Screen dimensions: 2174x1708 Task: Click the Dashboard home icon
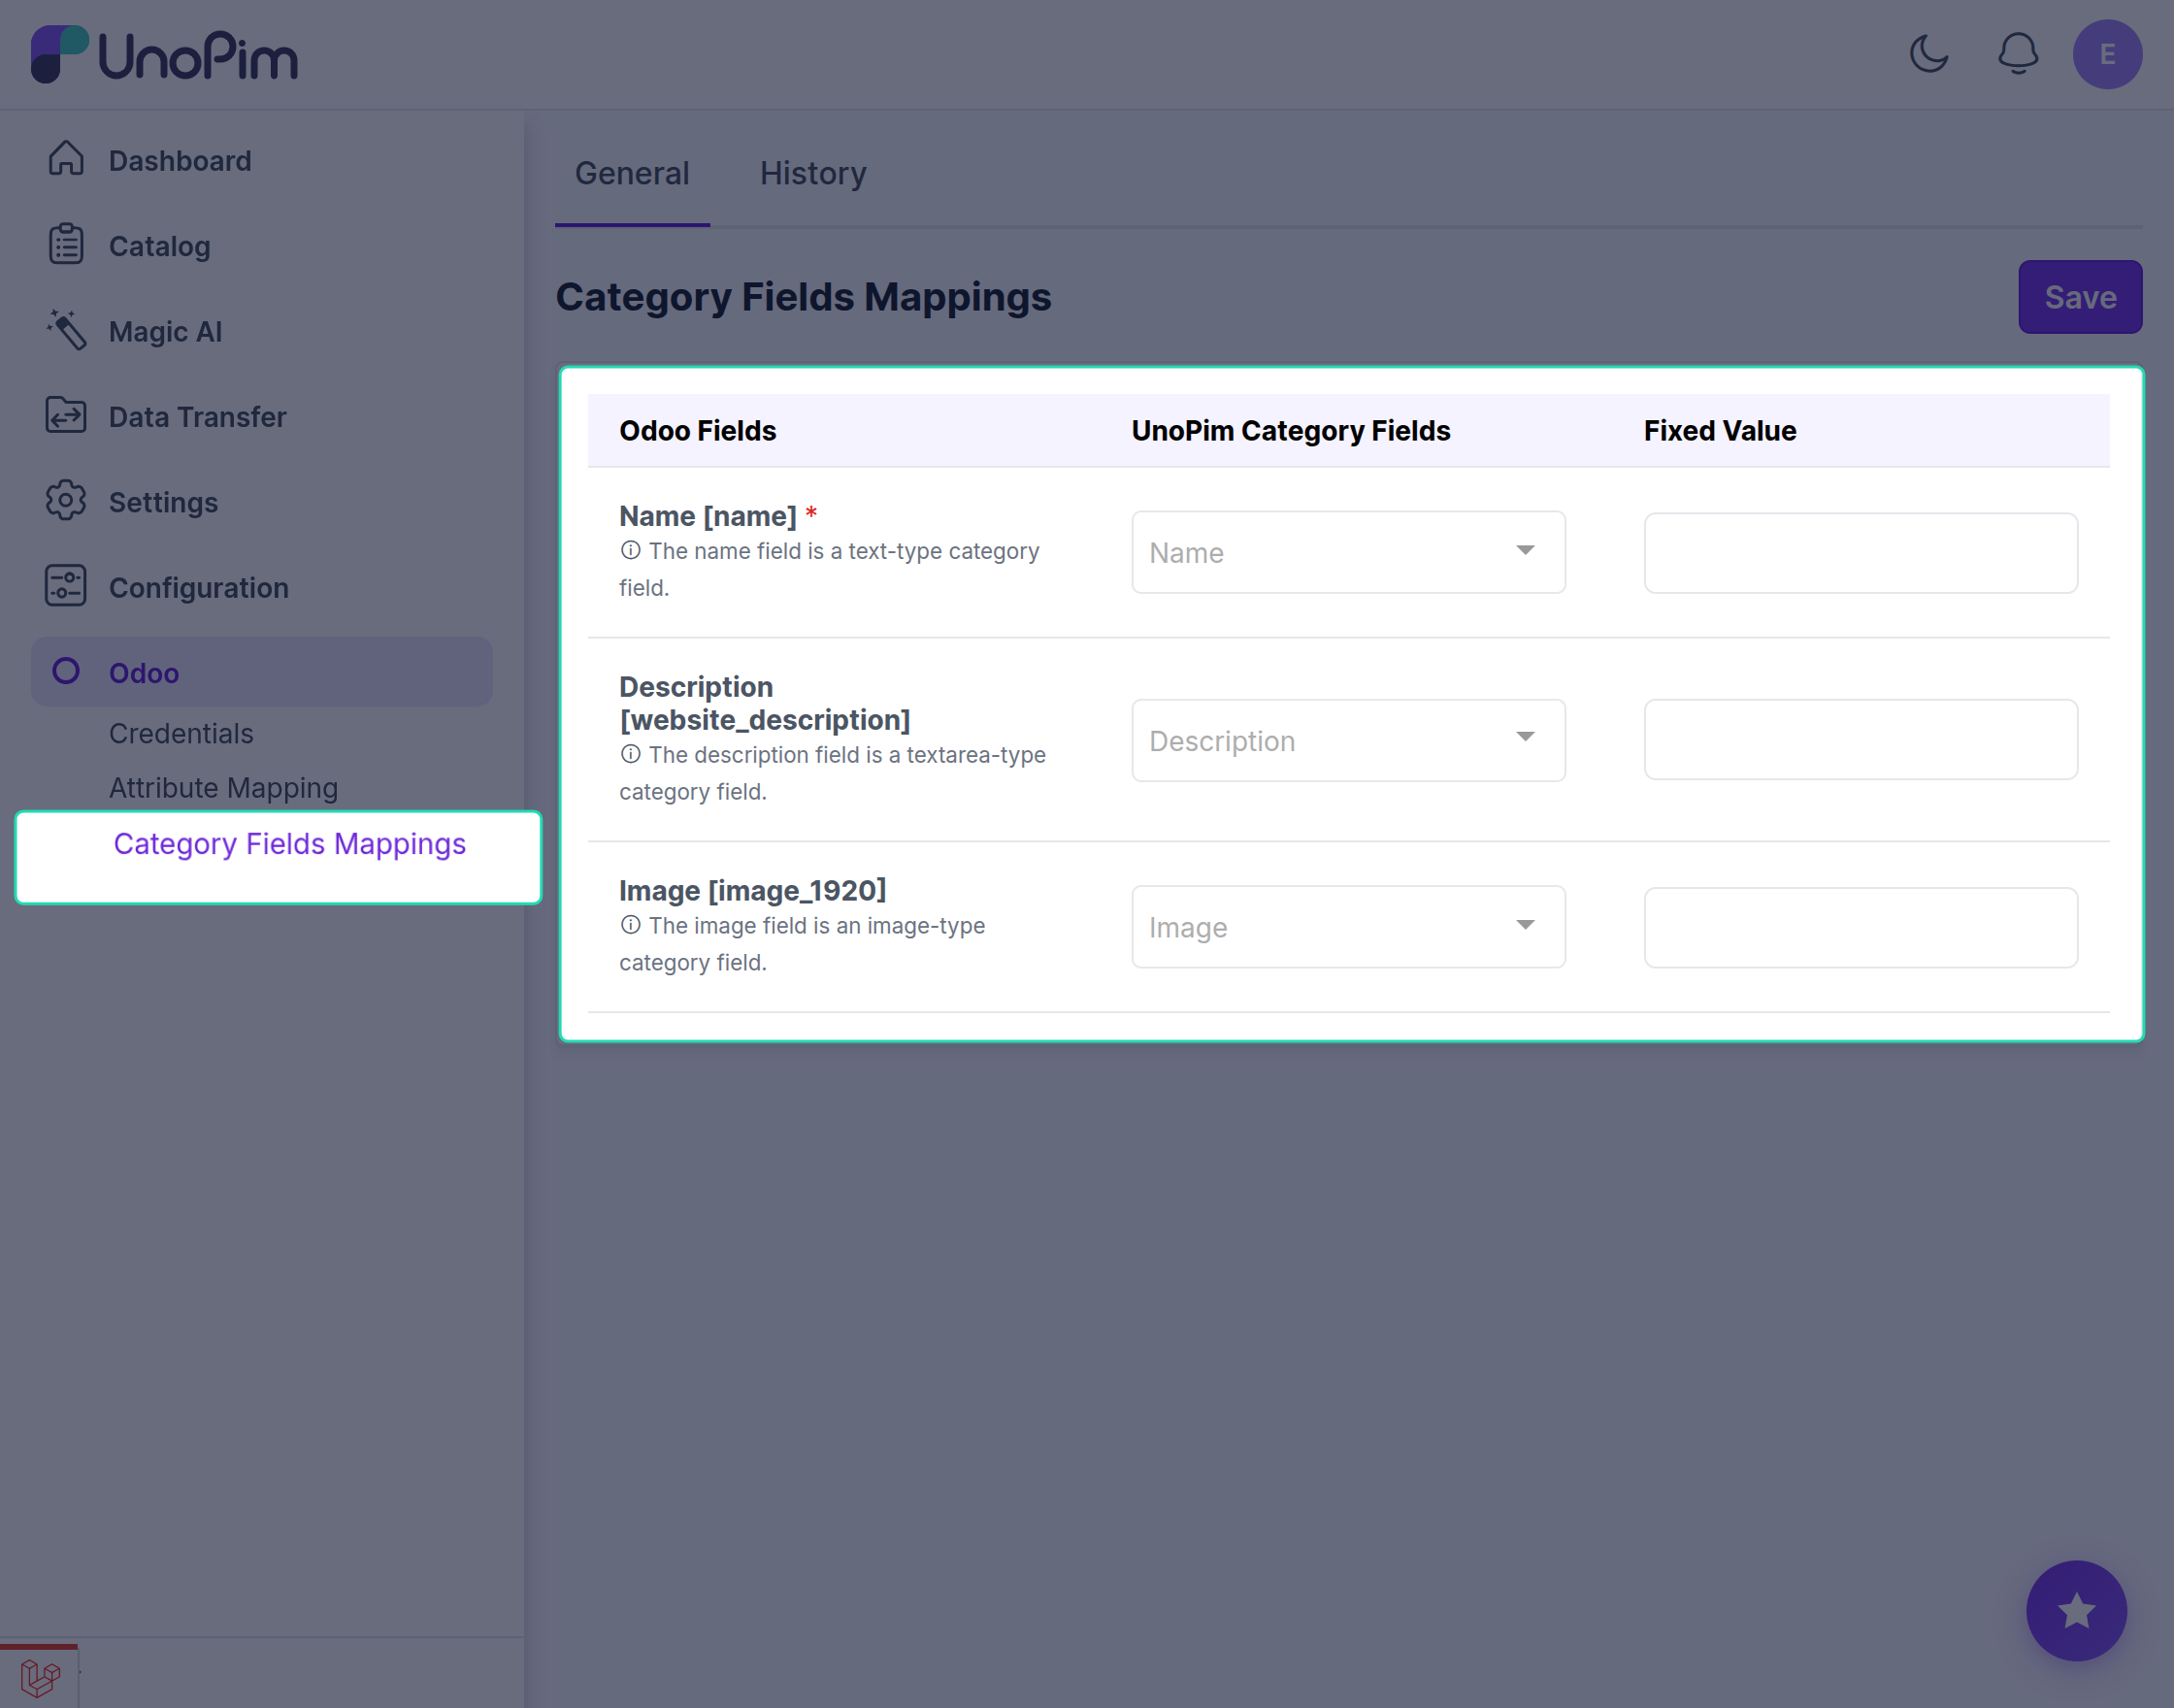pos(66,159)
